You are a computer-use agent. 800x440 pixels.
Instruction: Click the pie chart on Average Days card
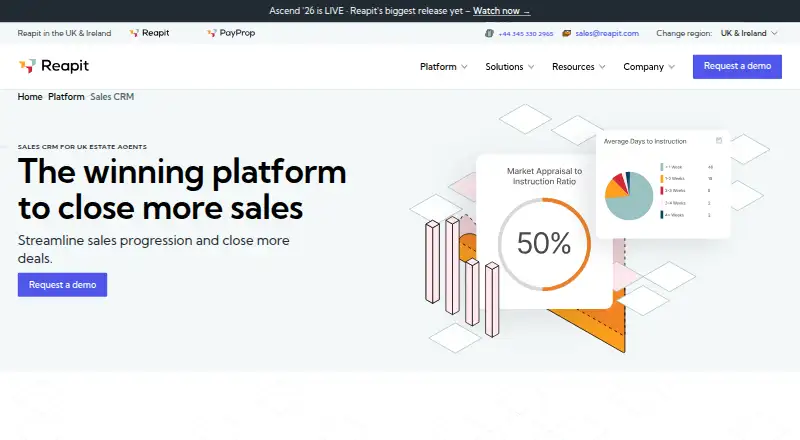(629, 195)
